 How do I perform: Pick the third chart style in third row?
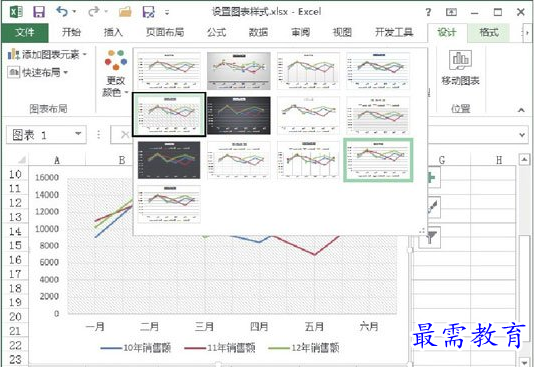(308, 160)
